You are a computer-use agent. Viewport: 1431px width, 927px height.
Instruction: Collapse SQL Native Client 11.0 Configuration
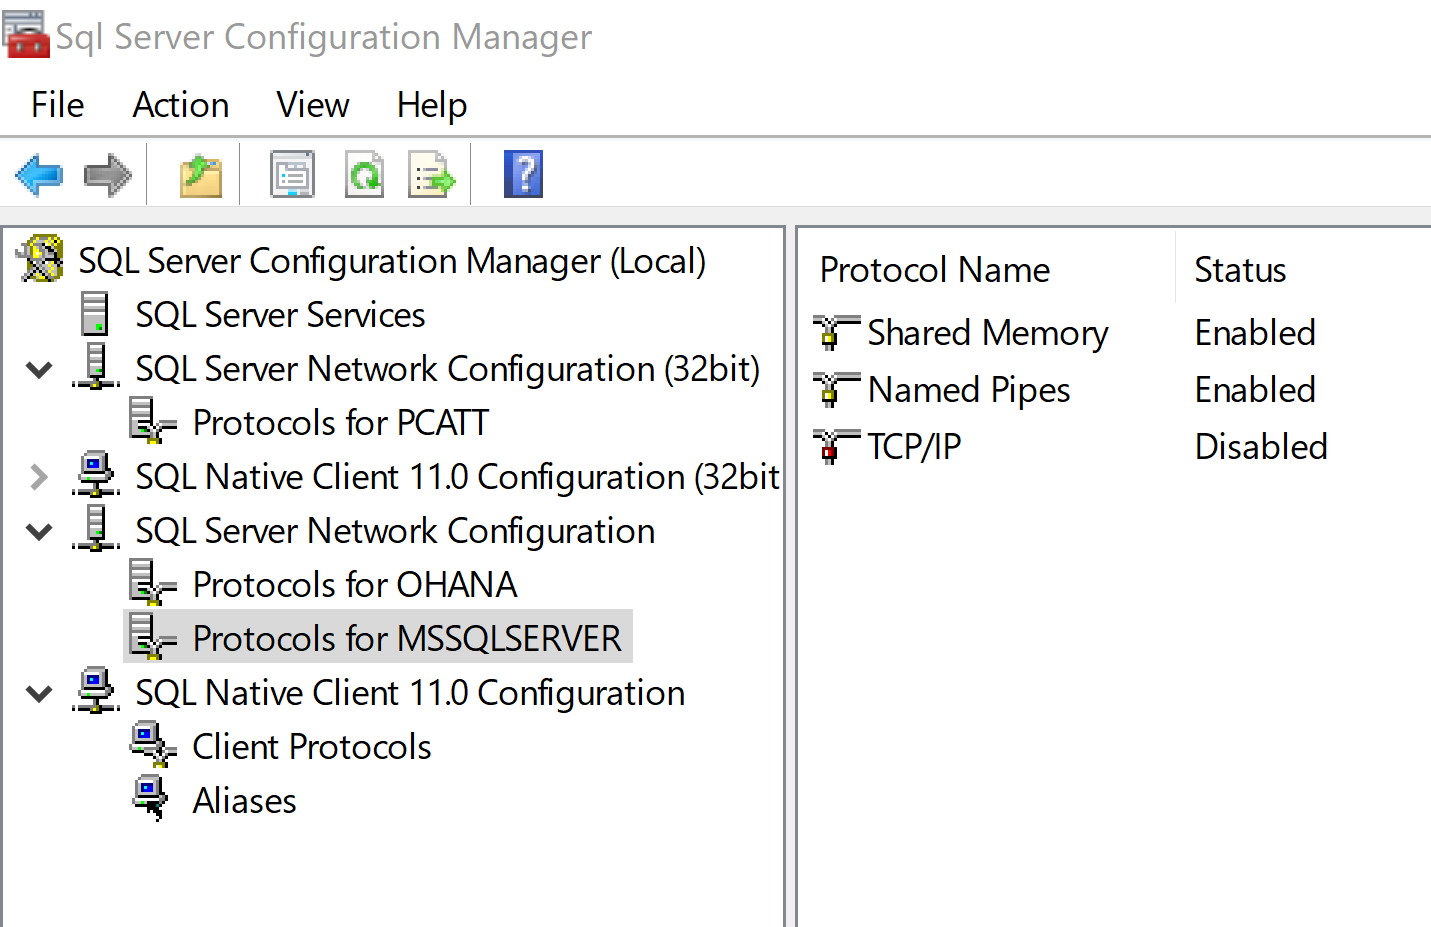point(38,692)
